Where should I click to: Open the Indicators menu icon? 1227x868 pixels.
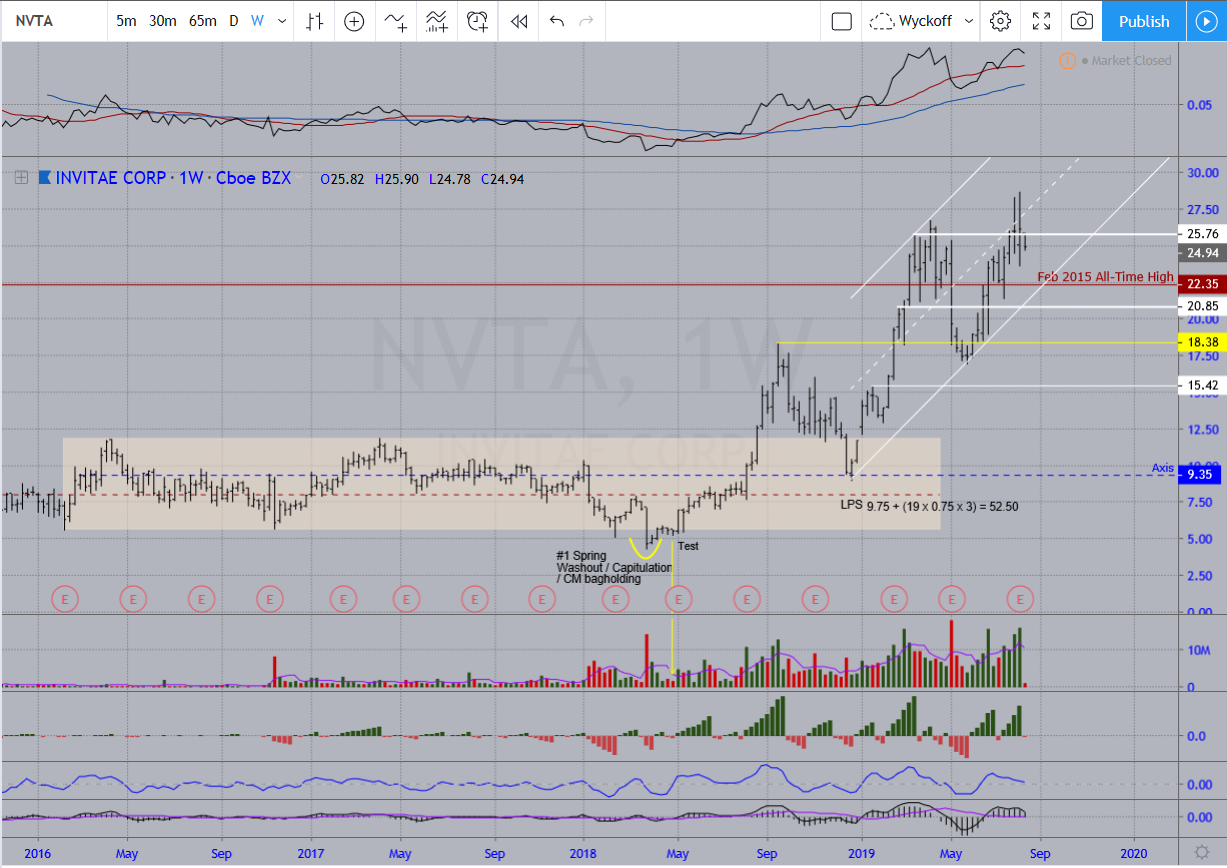point(395,21)
